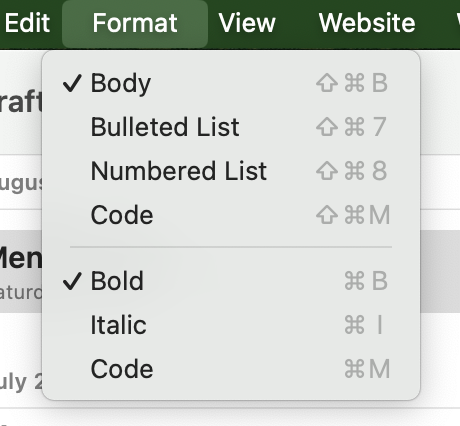Viewport: 460px width, 426px height.
Task: Click the Shift-Command-B shortcut glyph for Body
Action: click(x=352, y=83)
